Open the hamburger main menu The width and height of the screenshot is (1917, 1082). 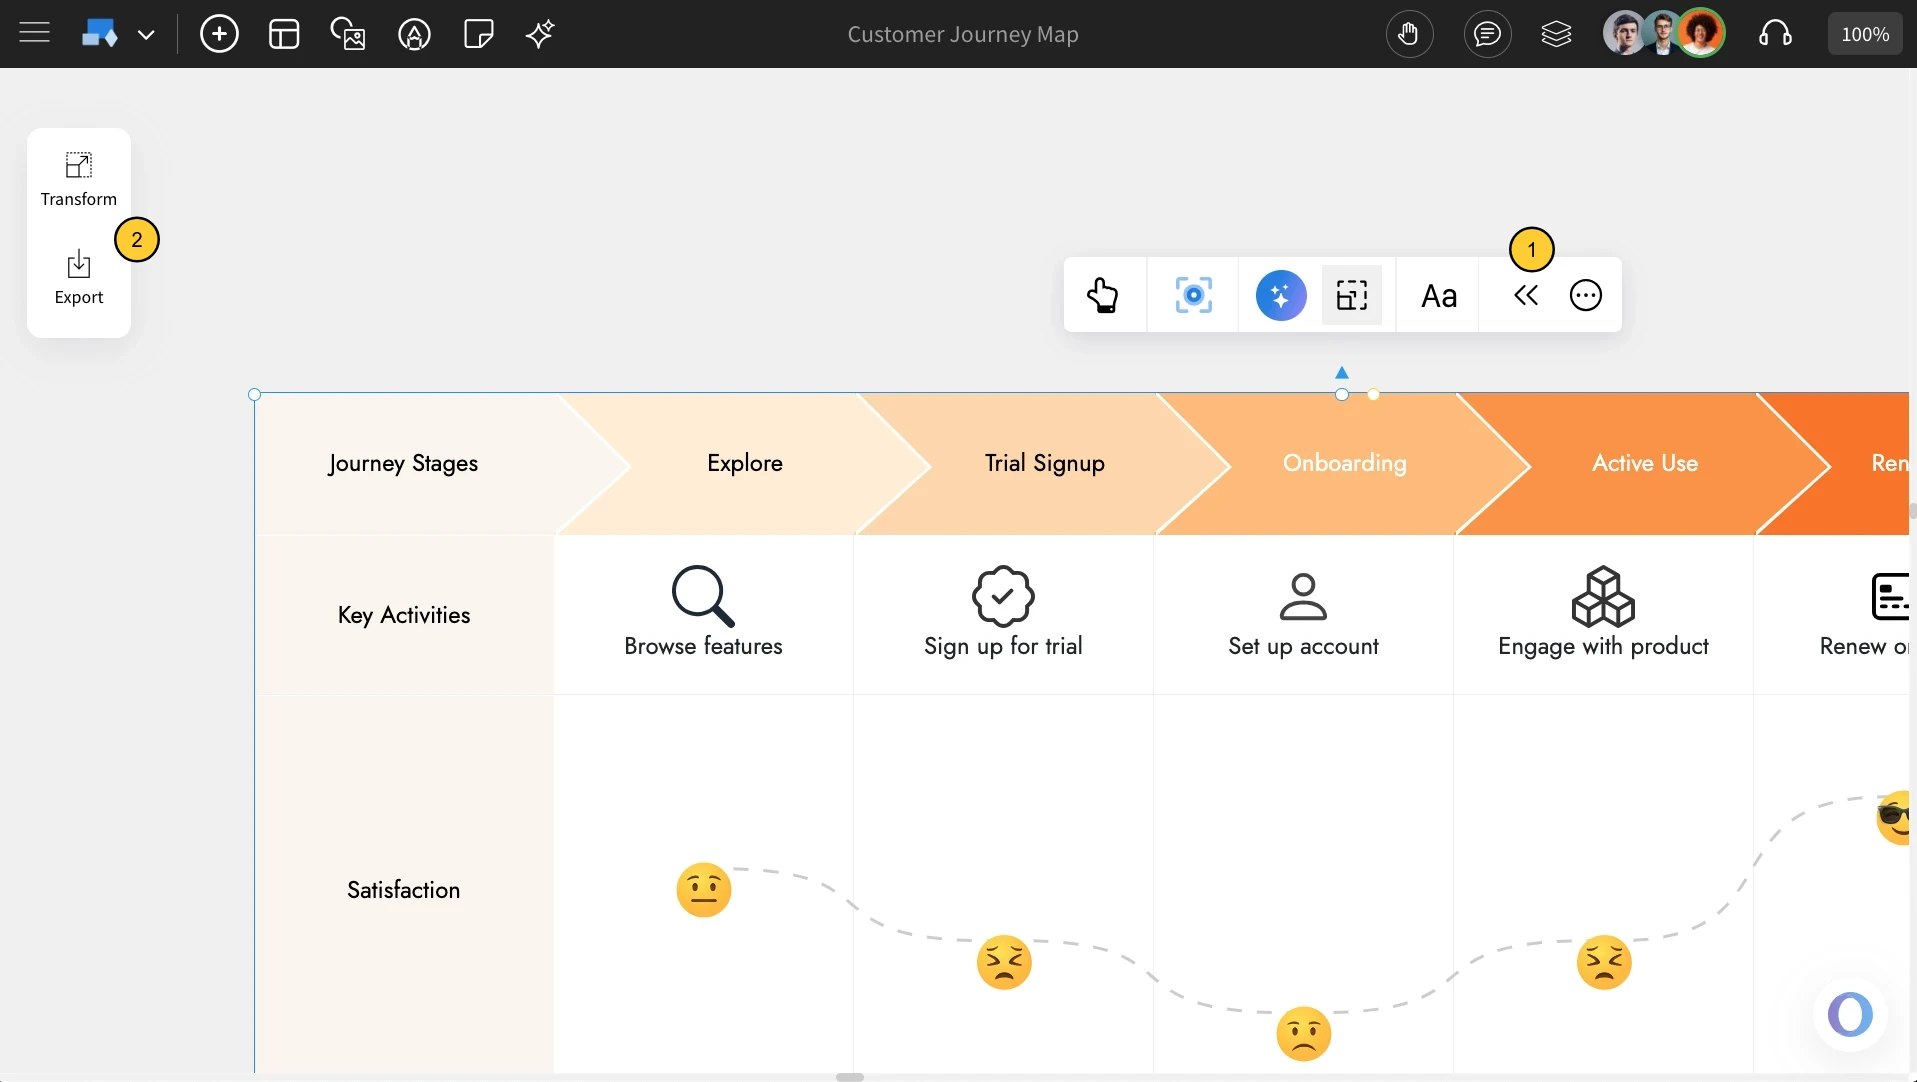(33, 33)
